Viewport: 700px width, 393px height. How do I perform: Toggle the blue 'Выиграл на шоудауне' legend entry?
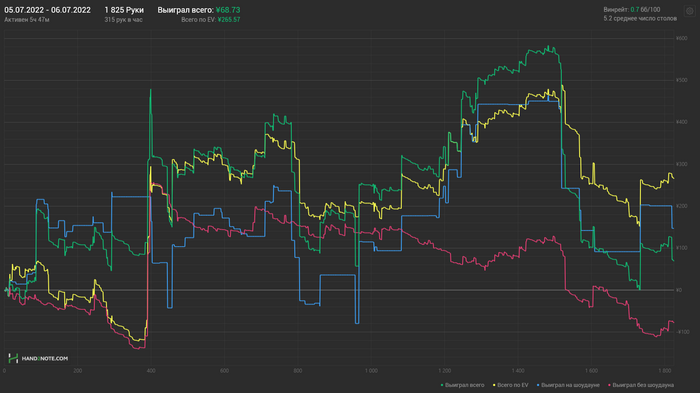coord(568,385)
